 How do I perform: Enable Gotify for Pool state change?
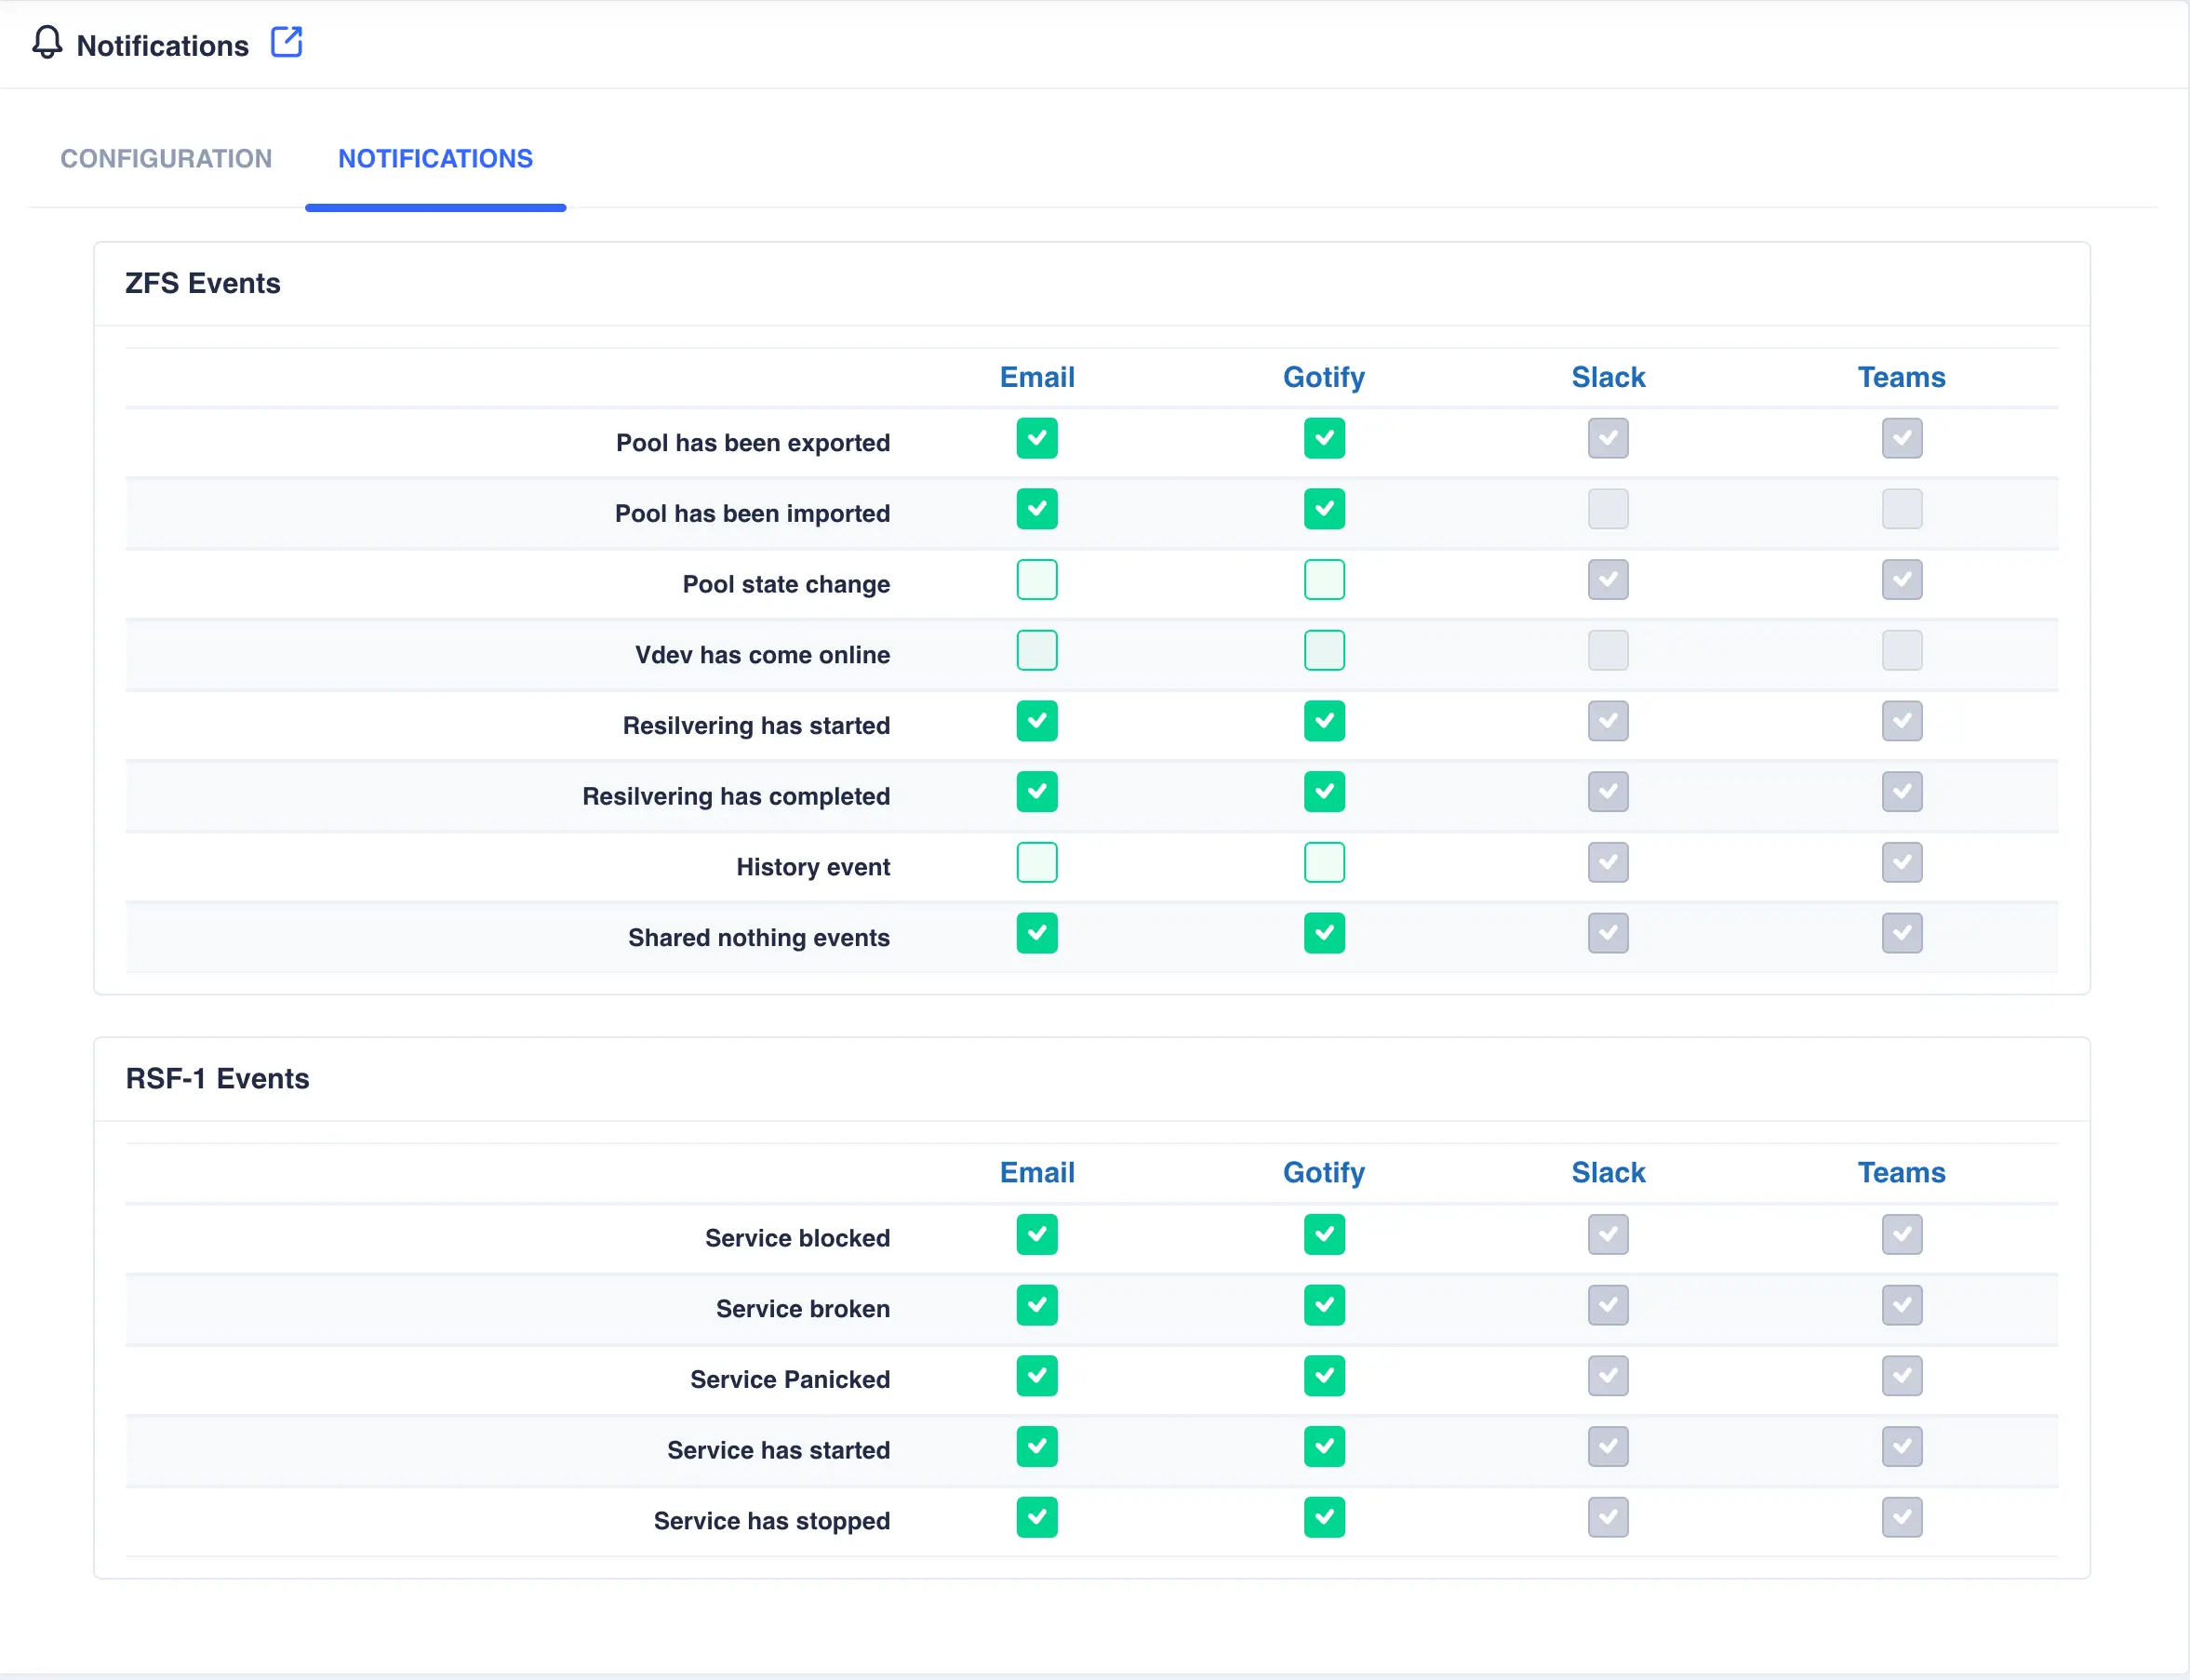[1324, 579]
